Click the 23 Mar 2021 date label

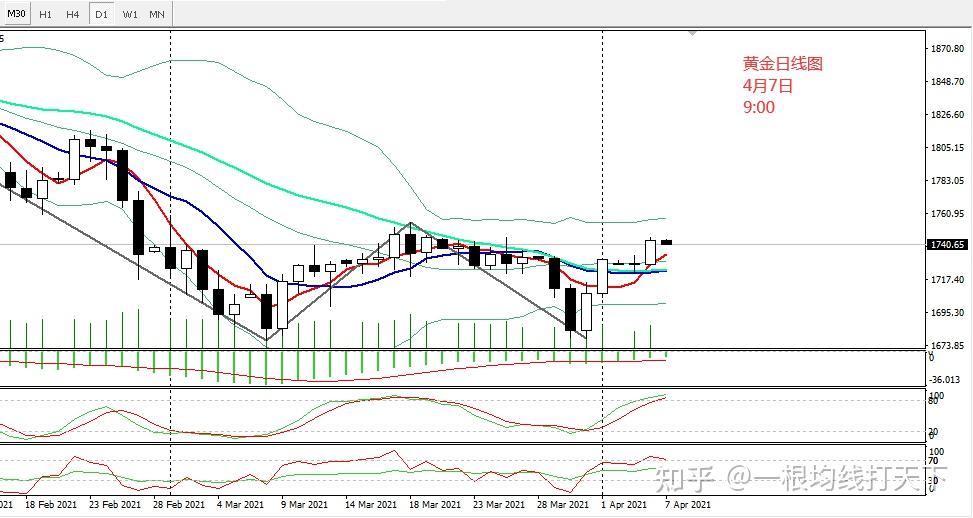tap(499, 504)
